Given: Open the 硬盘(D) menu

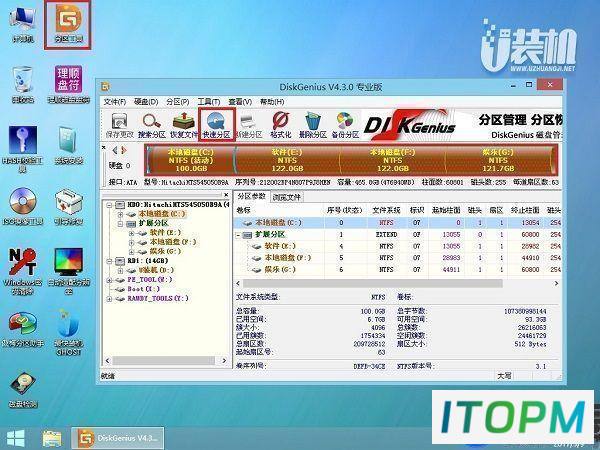Looking at the screenshot, I should (x=146, y=102).
